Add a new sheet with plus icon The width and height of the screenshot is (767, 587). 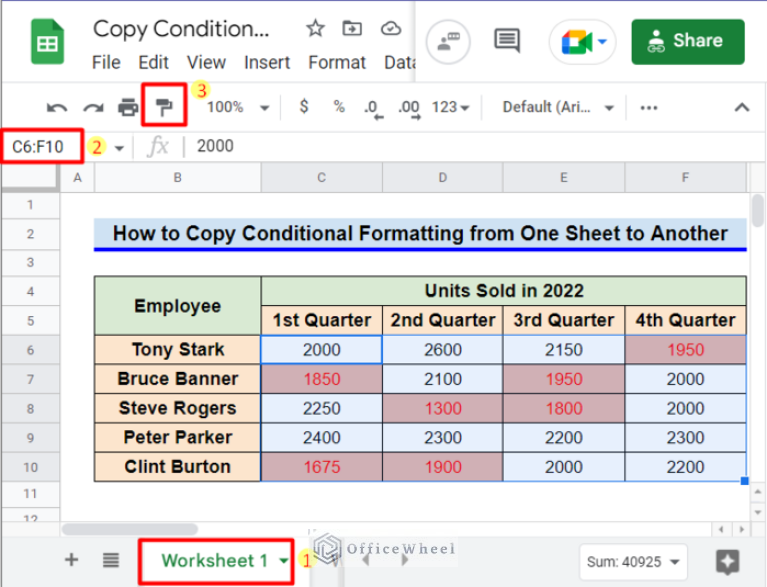(71, 560)
